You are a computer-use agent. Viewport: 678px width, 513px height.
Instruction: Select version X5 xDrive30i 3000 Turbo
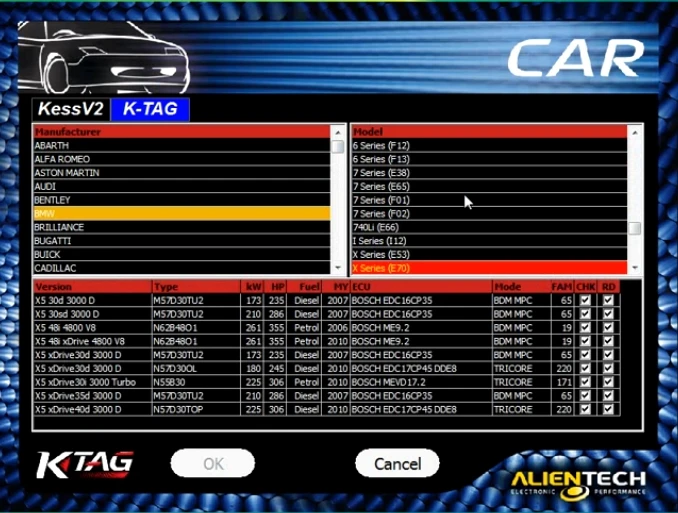point(93,382)
